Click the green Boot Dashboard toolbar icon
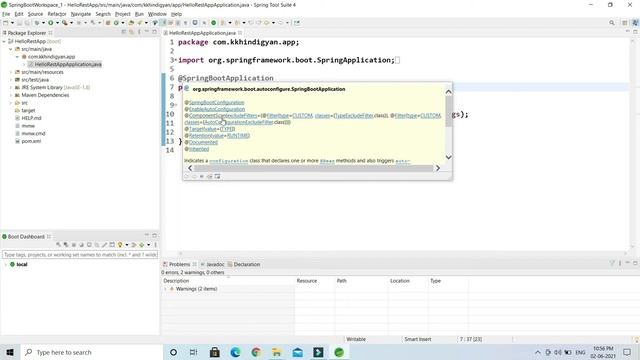Screen dimensions: 640x360 click(213, 23)
